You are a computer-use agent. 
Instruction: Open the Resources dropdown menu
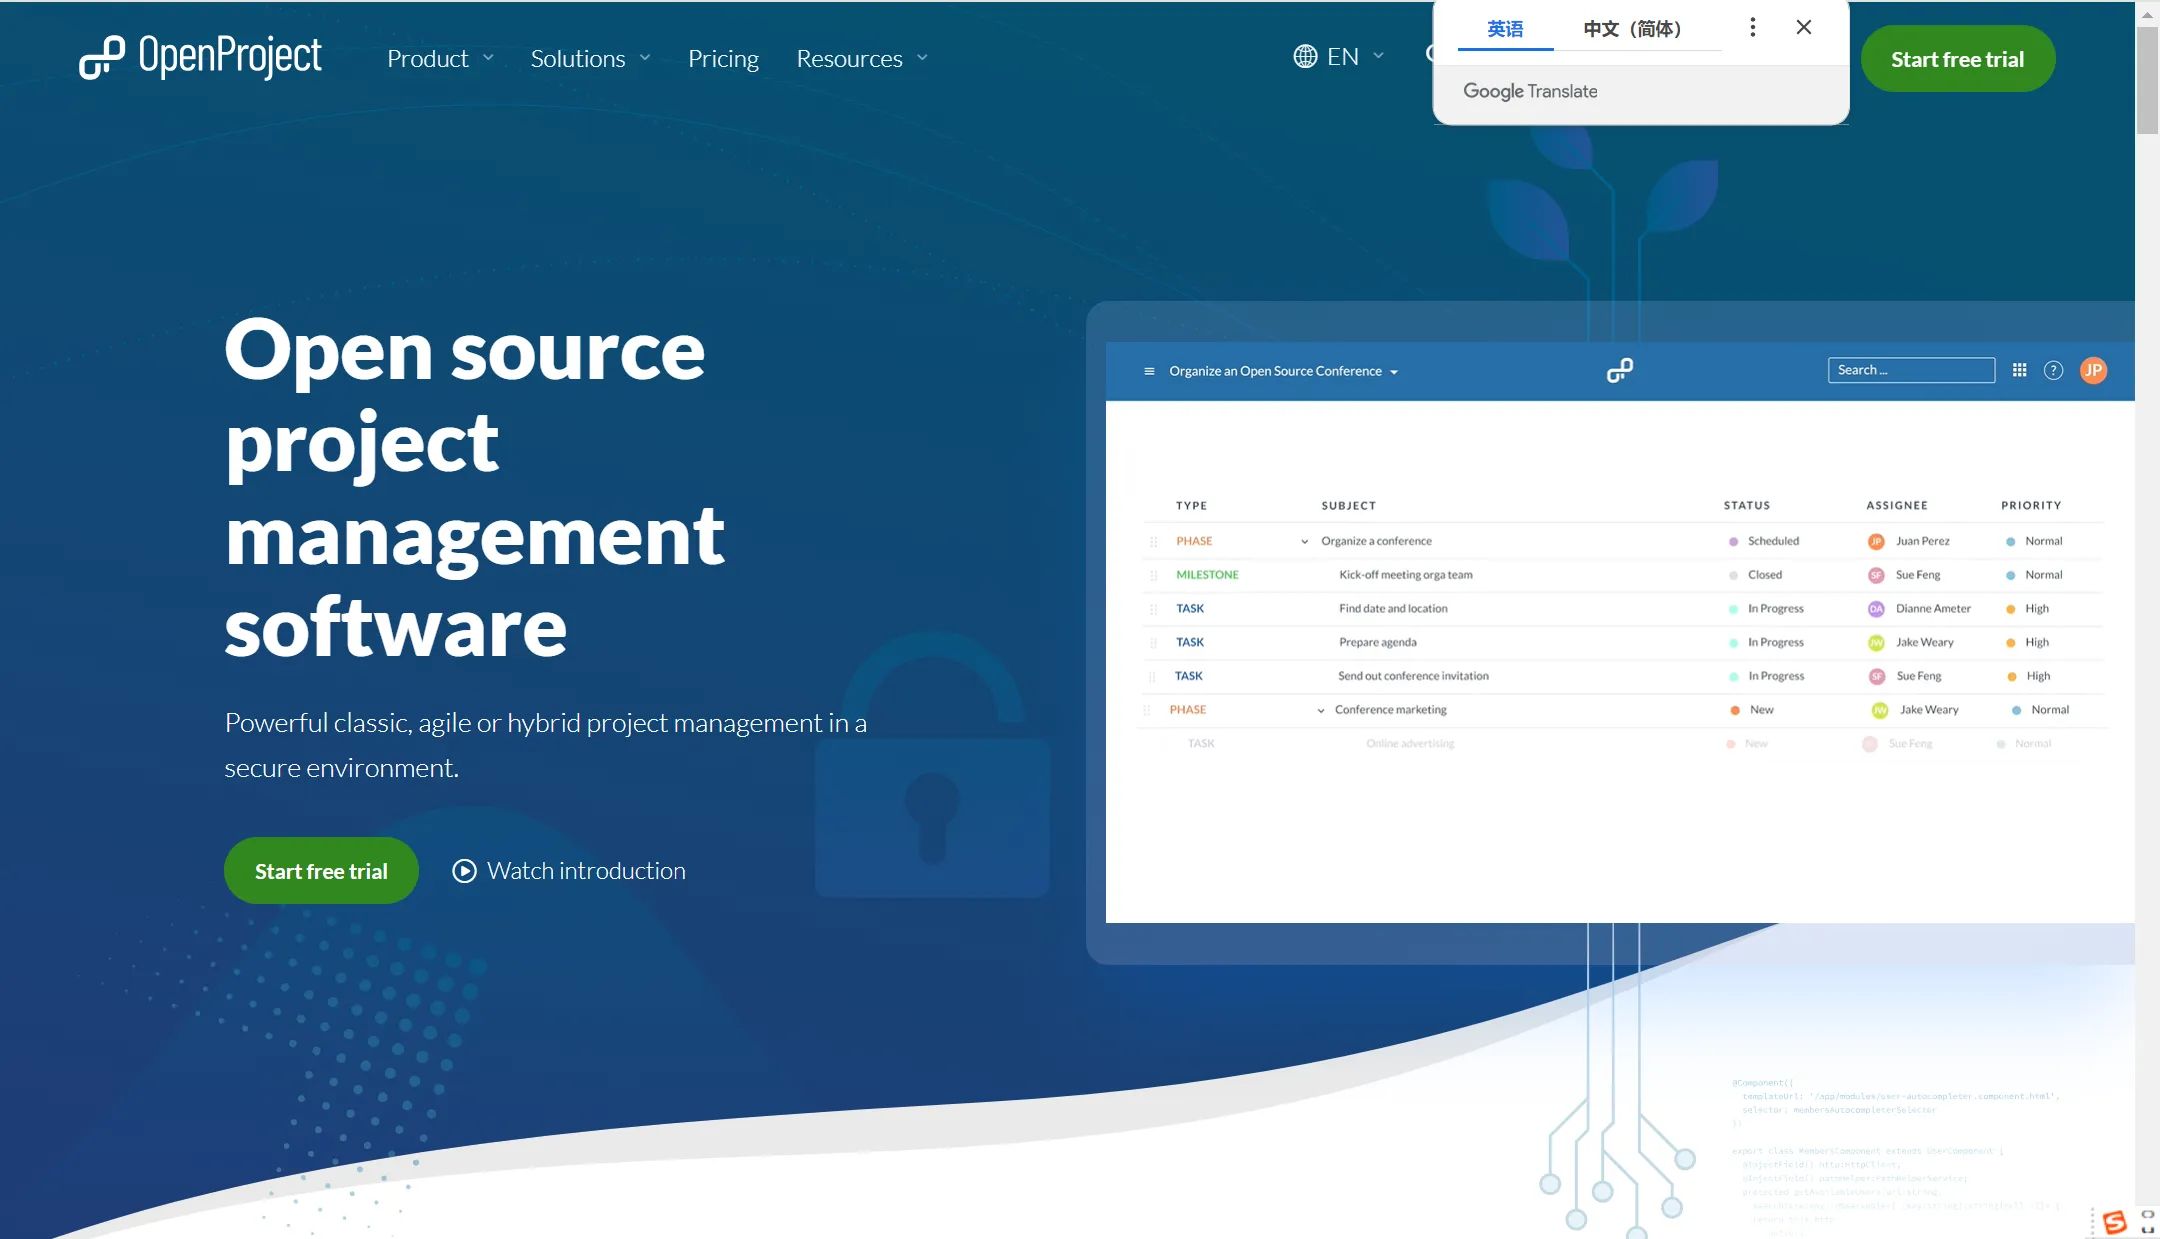point(862,59)
